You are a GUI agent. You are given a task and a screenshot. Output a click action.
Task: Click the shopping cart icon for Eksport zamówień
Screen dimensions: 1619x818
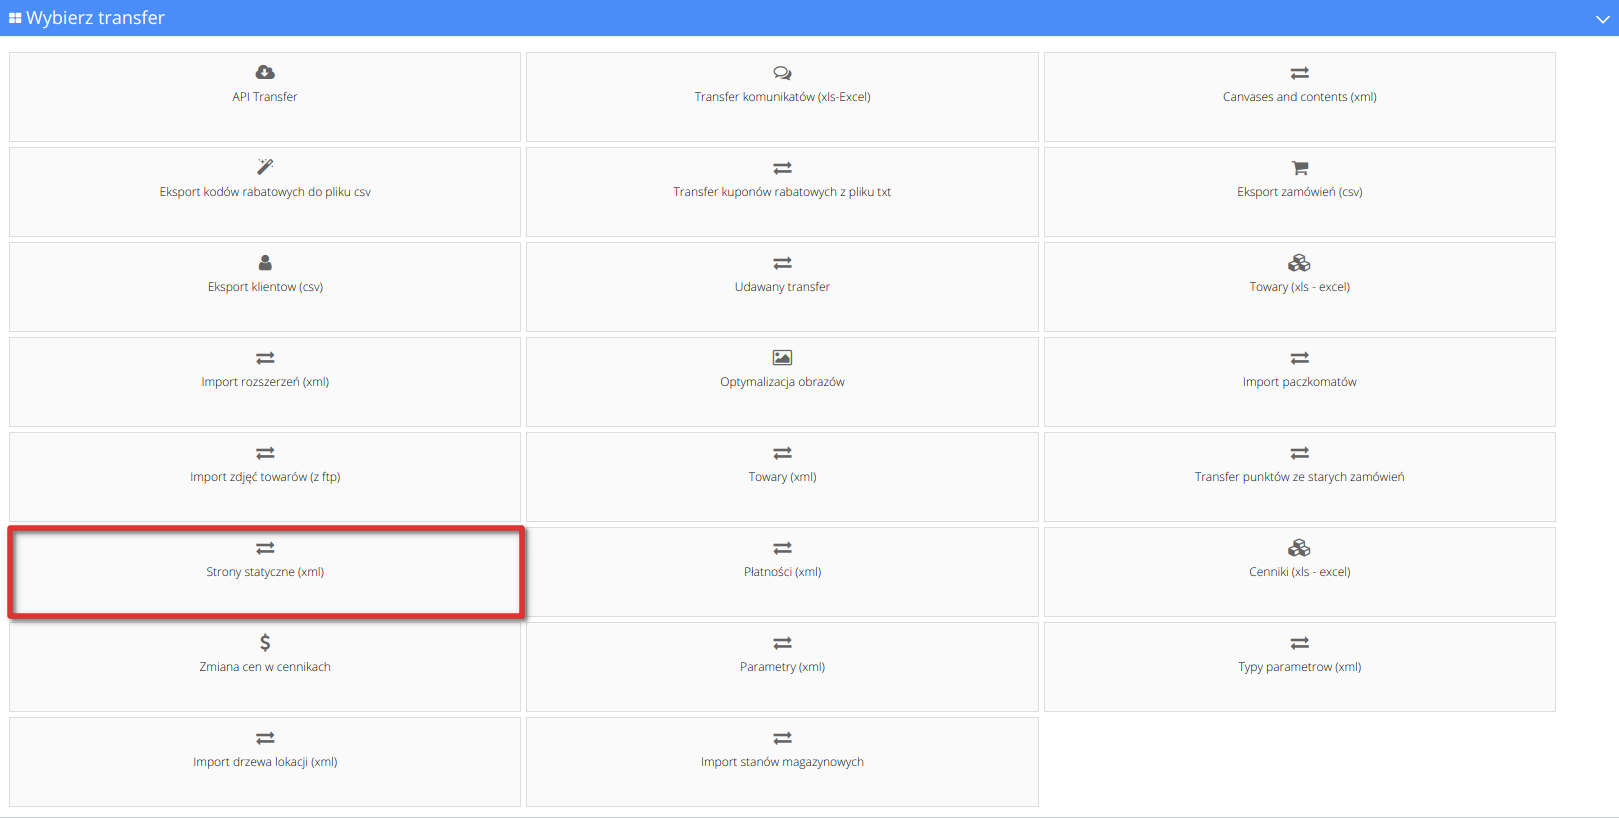[1299, 167]
